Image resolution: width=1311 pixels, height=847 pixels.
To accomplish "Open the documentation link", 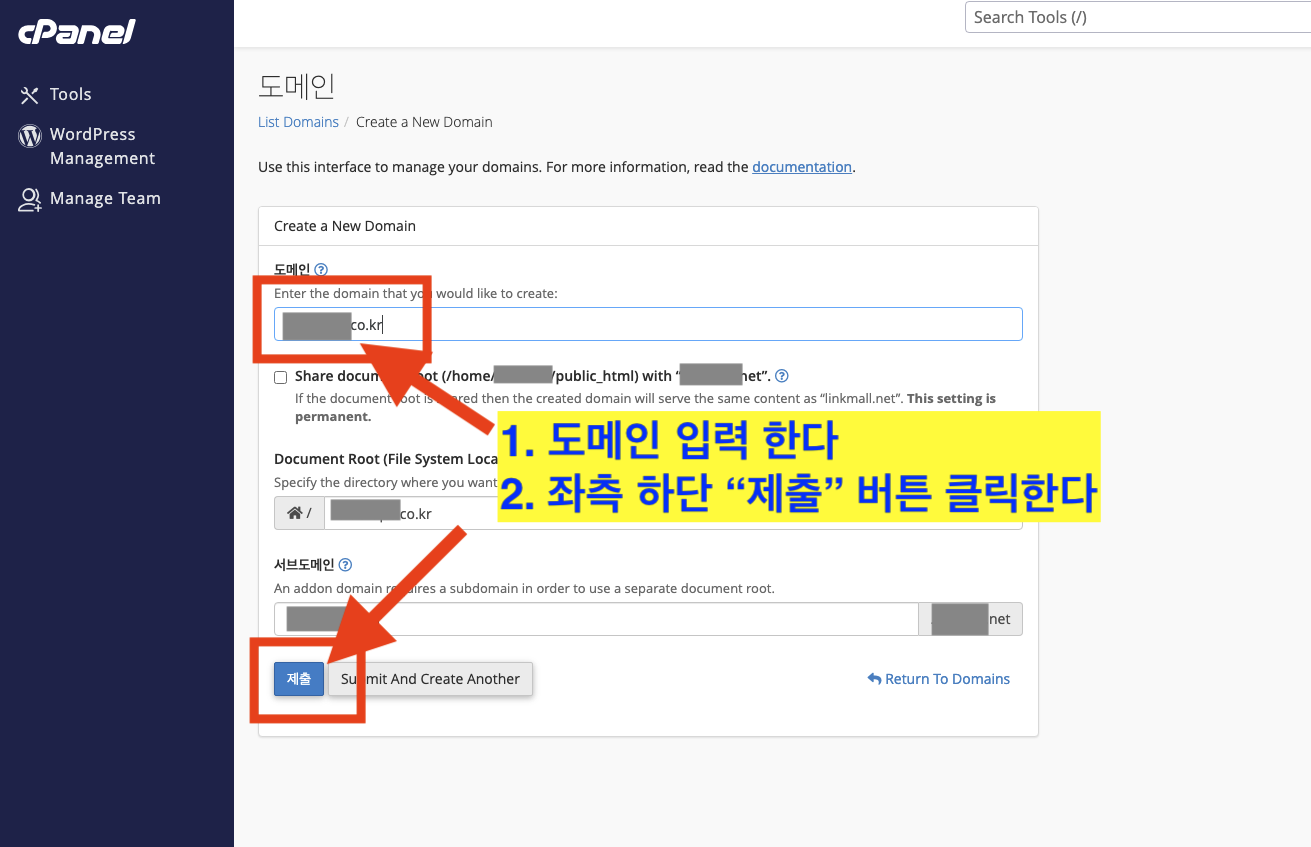I will coord(801,167).
